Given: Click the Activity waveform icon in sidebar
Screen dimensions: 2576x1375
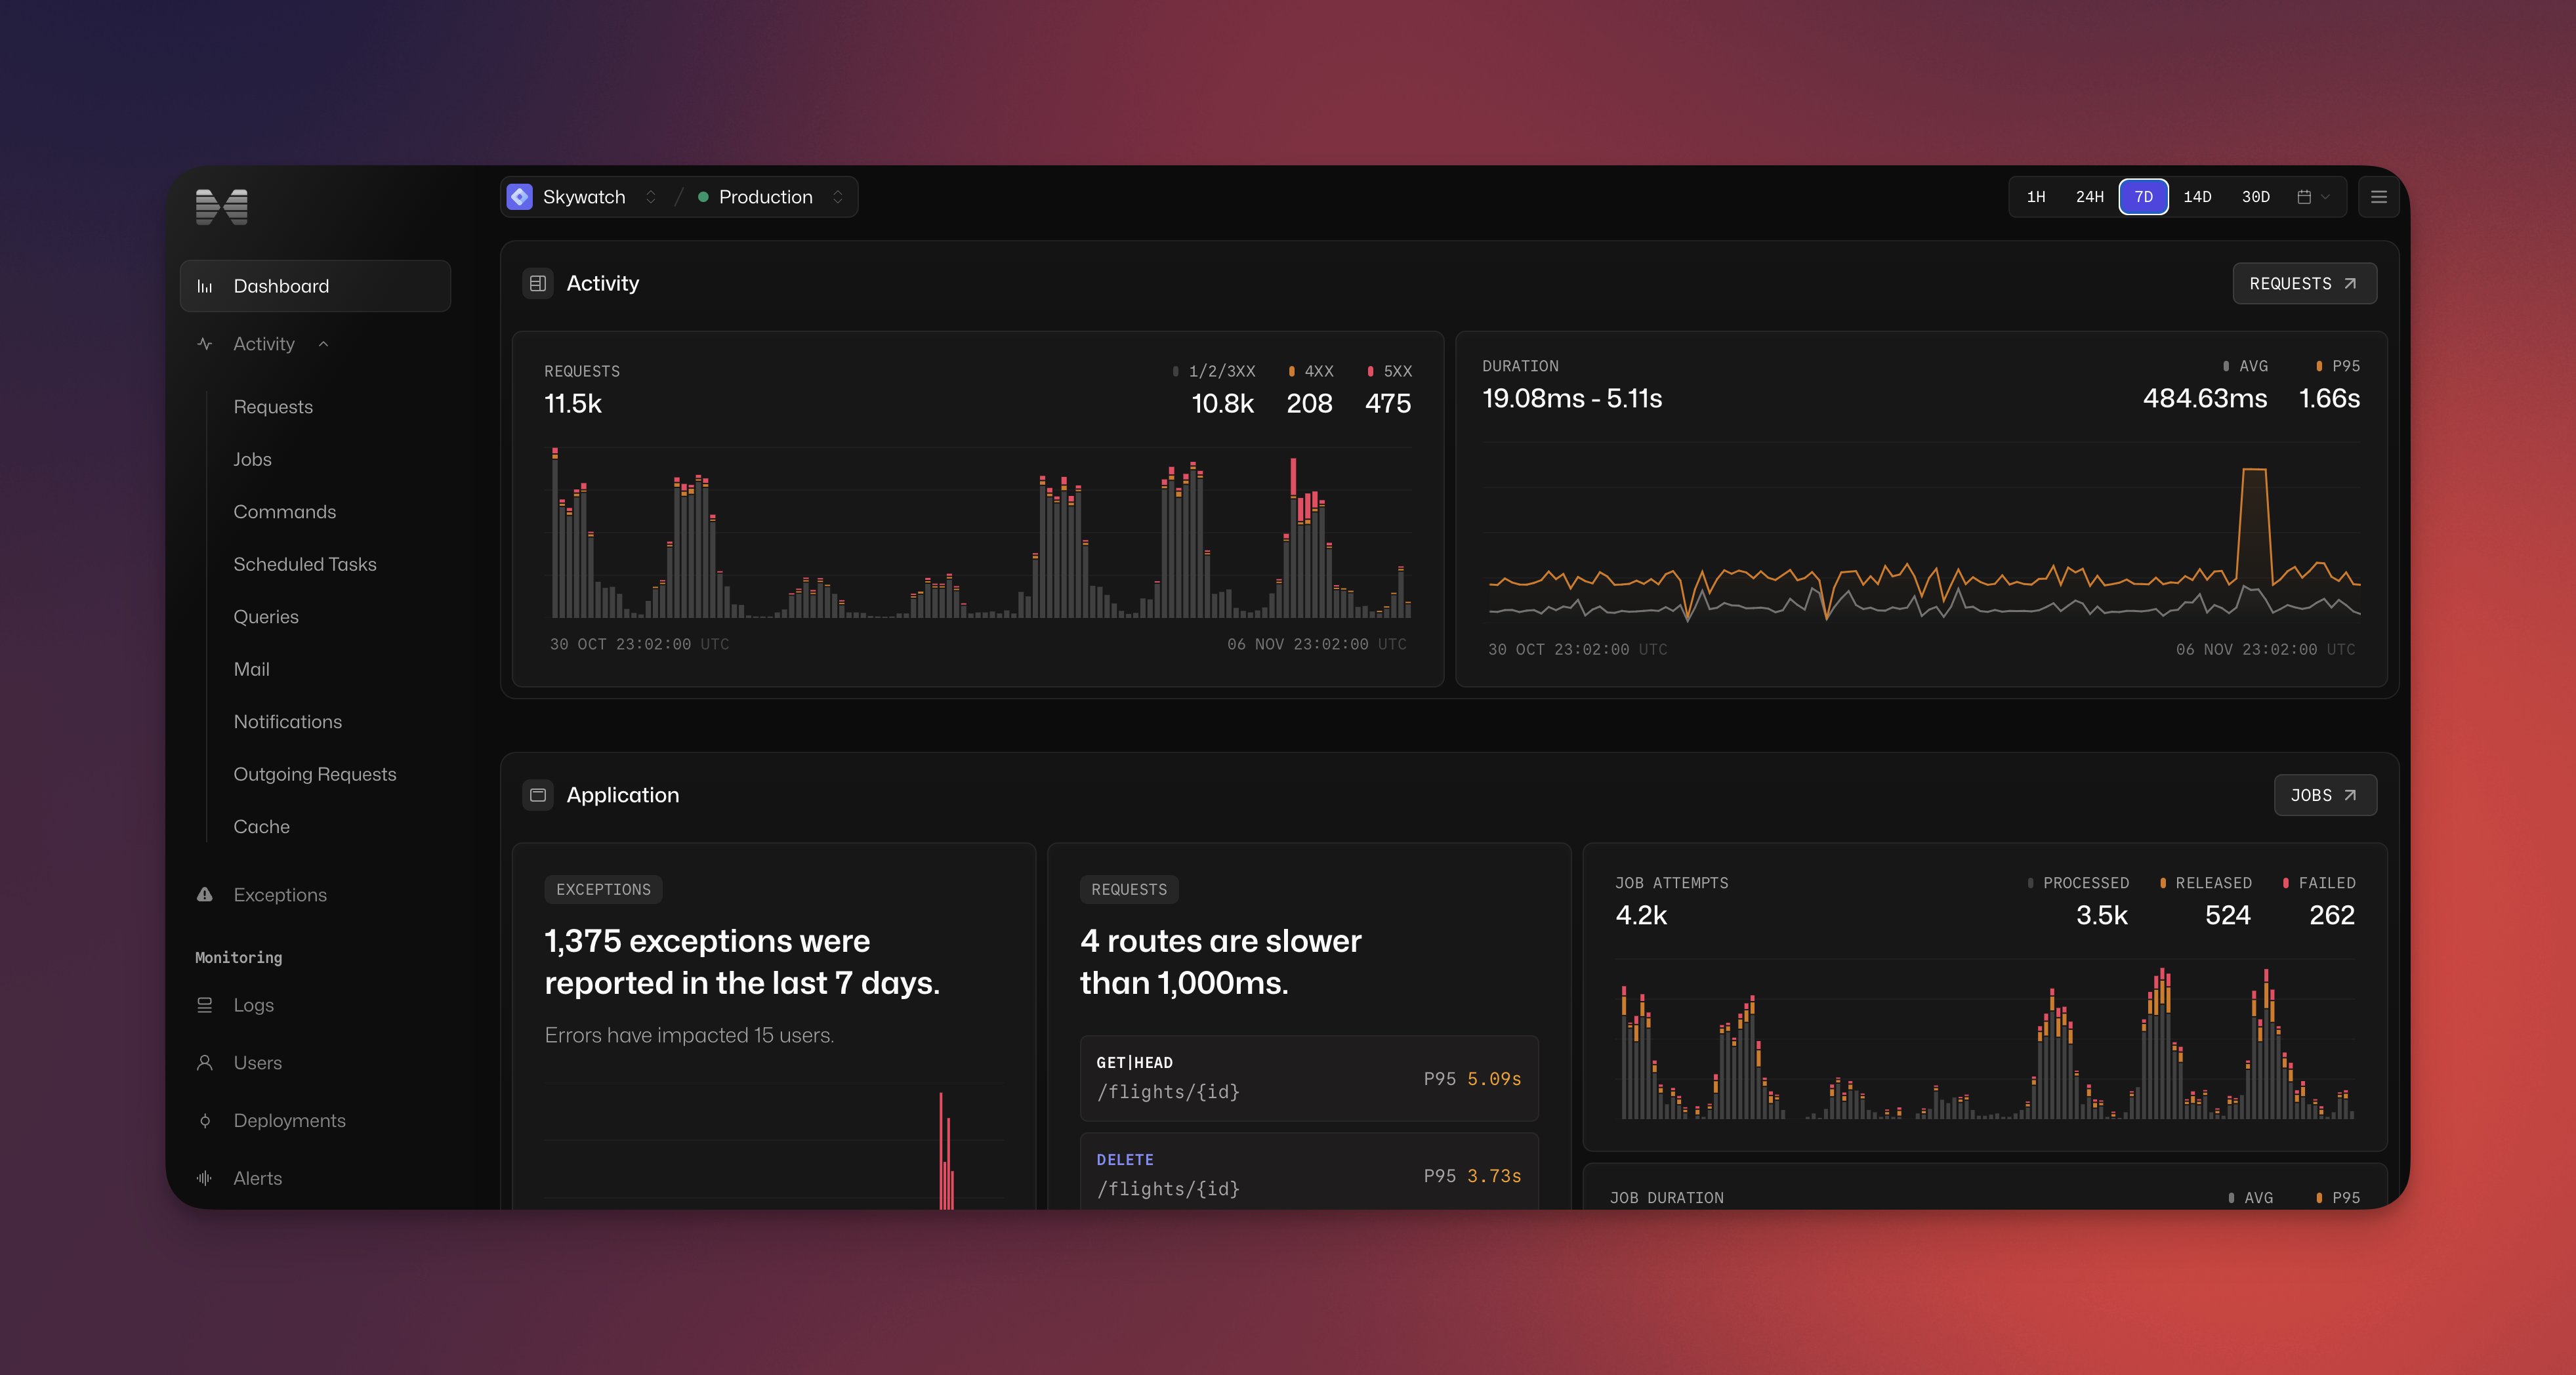Looking at the screenshot, I should click(x=205, y=343).
